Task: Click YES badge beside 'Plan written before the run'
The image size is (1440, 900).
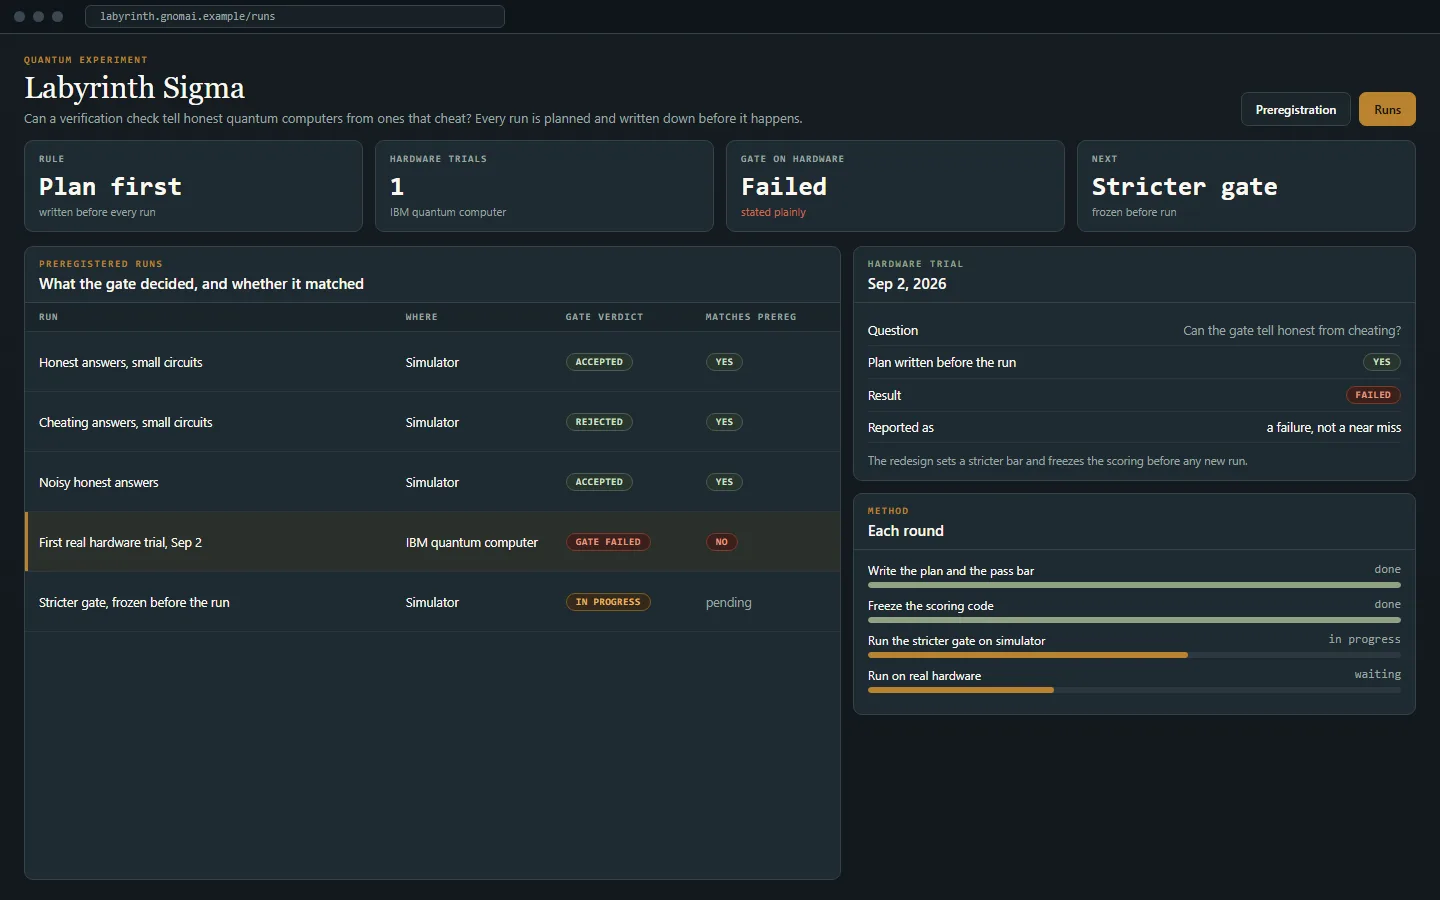Action: tap(1382, 362)
